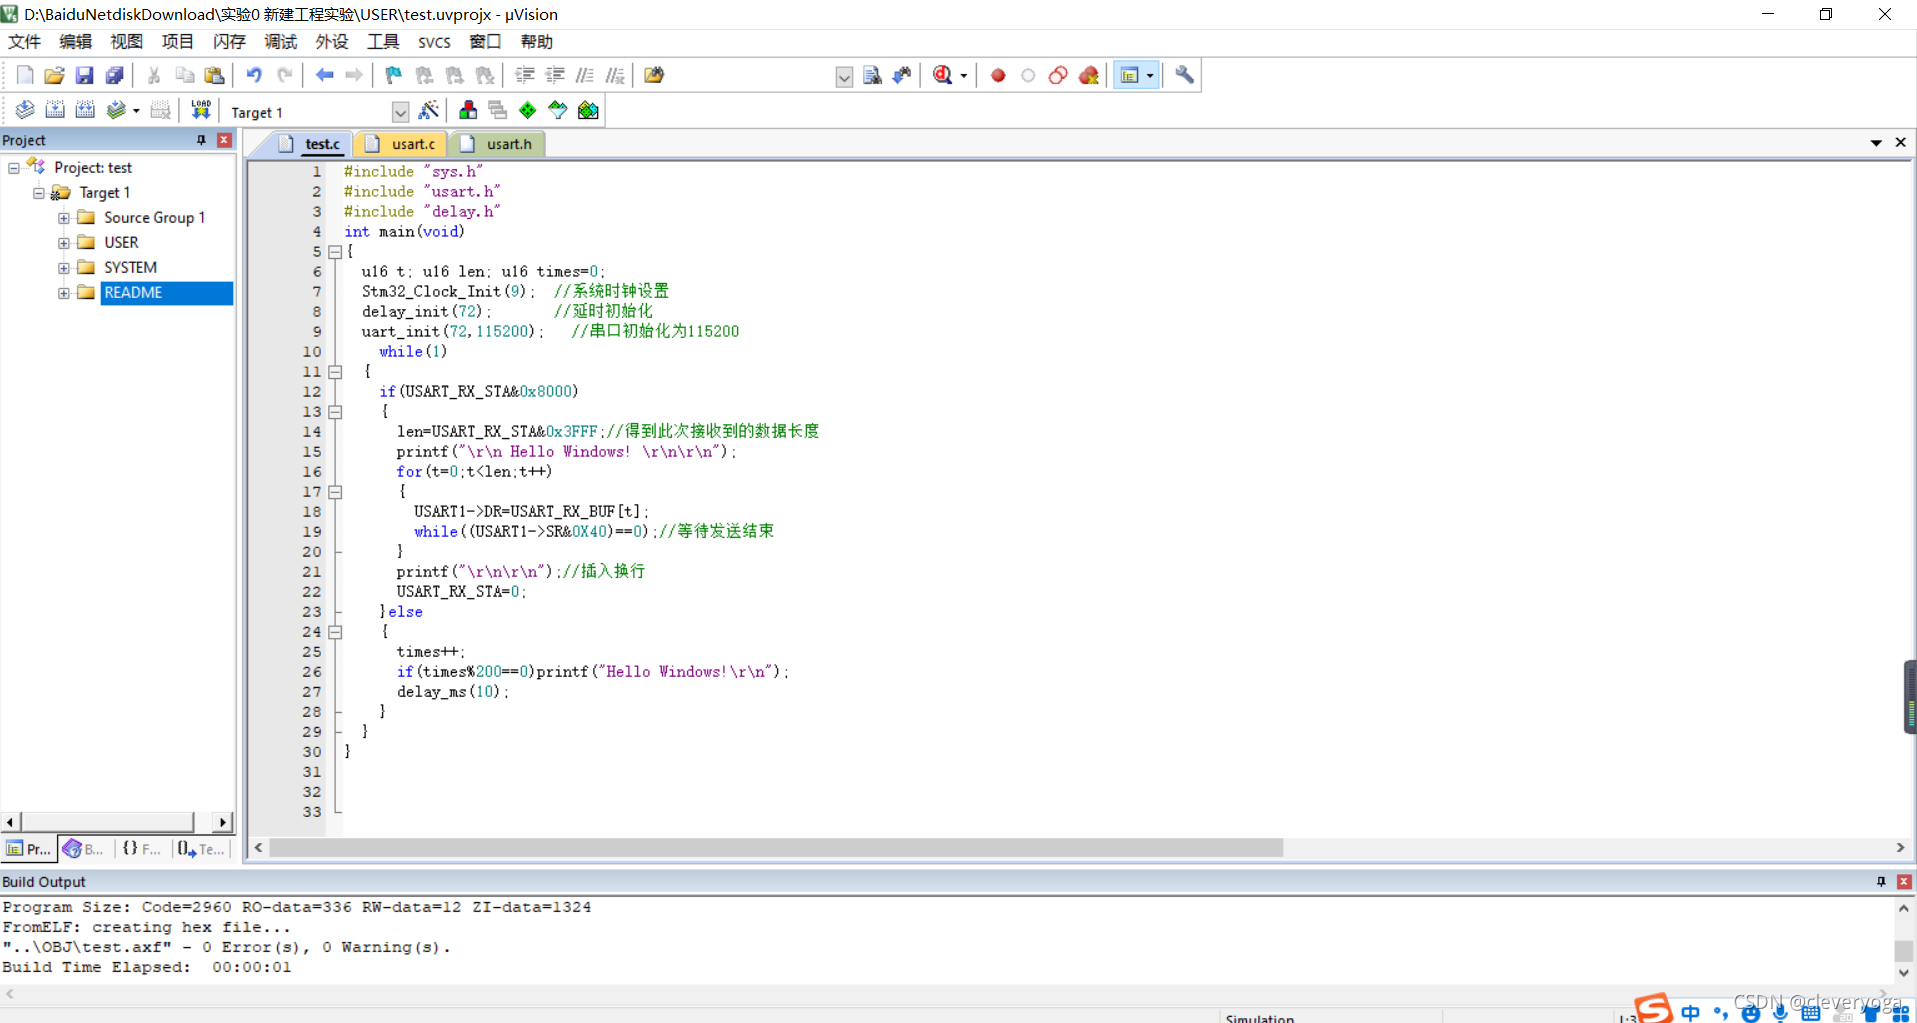
Task: Open the 调试 menu
Action: pos(280,41)
